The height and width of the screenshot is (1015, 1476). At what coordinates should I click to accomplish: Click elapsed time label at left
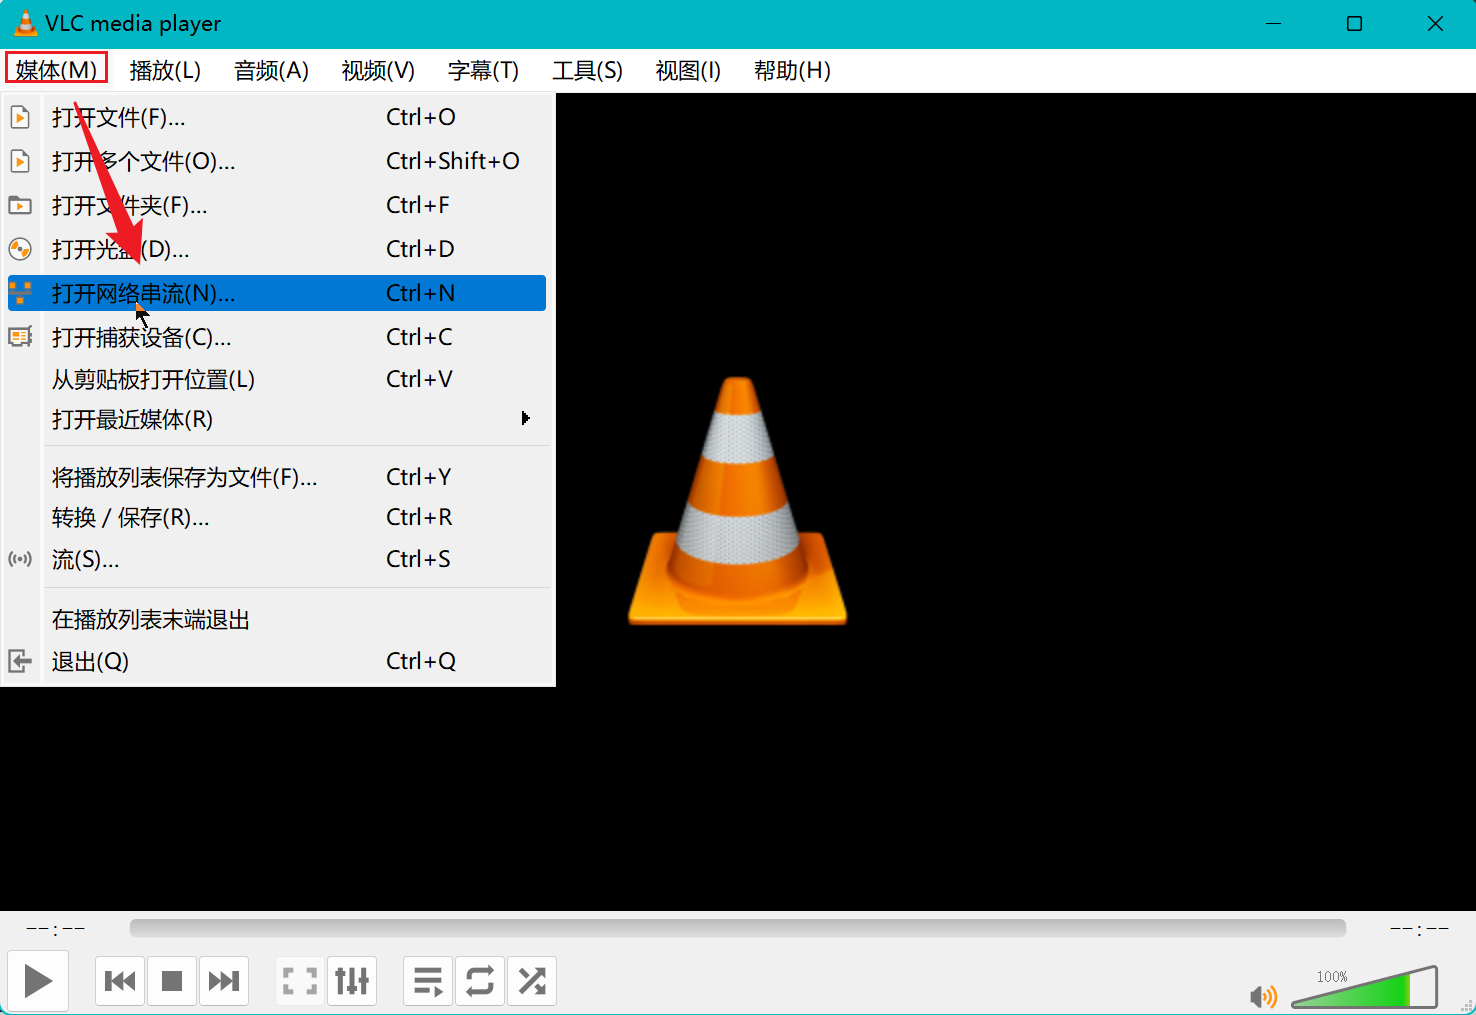(55, 929)
